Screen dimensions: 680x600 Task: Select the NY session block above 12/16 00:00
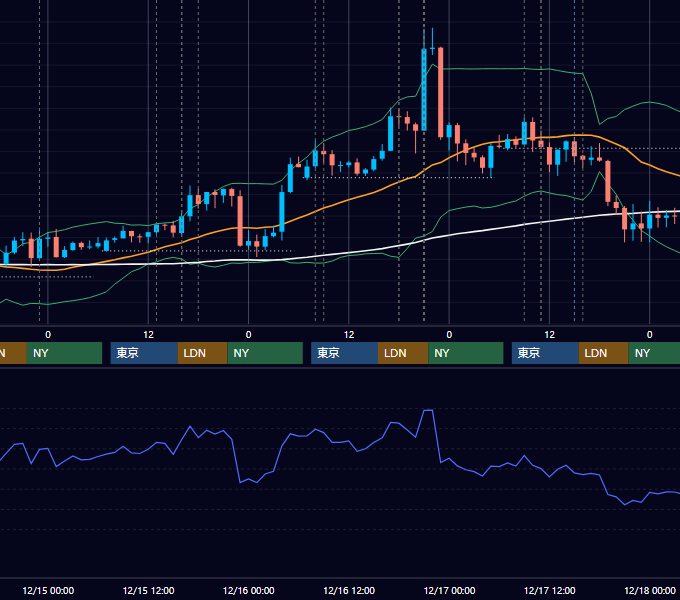coord(265,353)
